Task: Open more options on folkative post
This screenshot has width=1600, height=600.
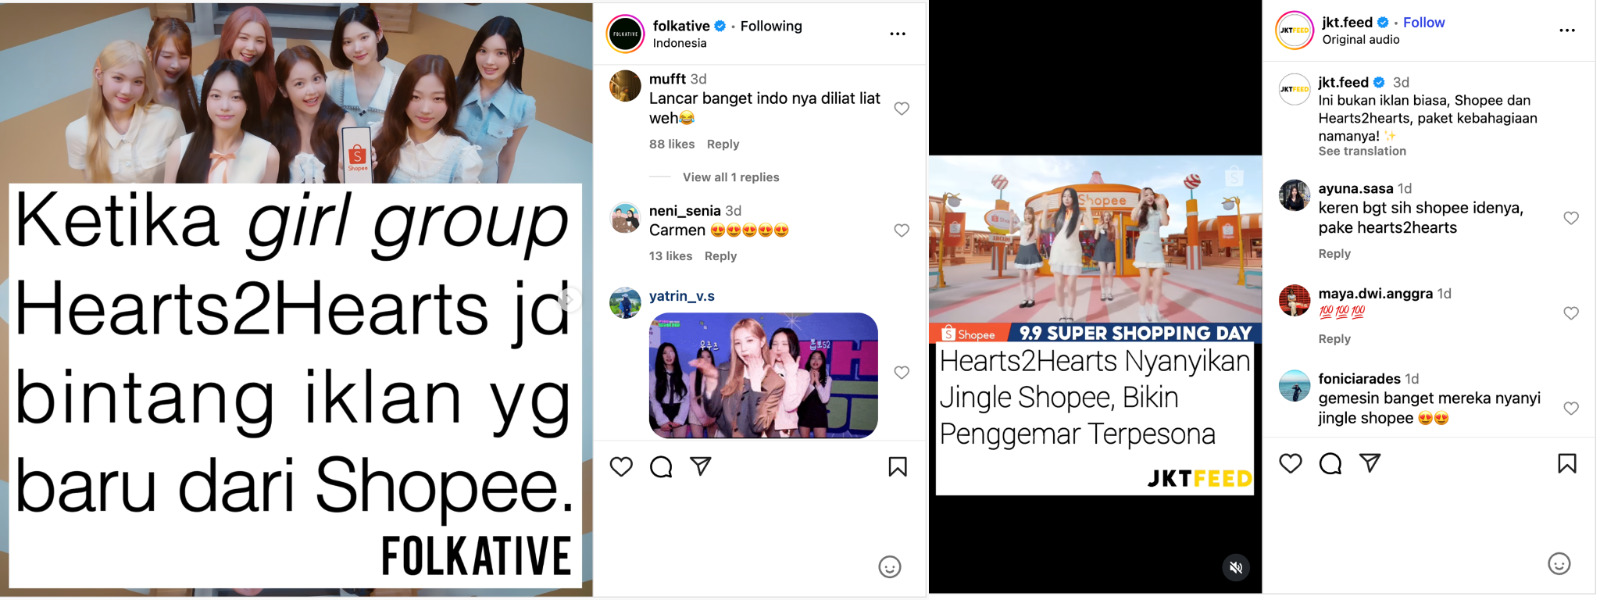Action: pos(898,34)
